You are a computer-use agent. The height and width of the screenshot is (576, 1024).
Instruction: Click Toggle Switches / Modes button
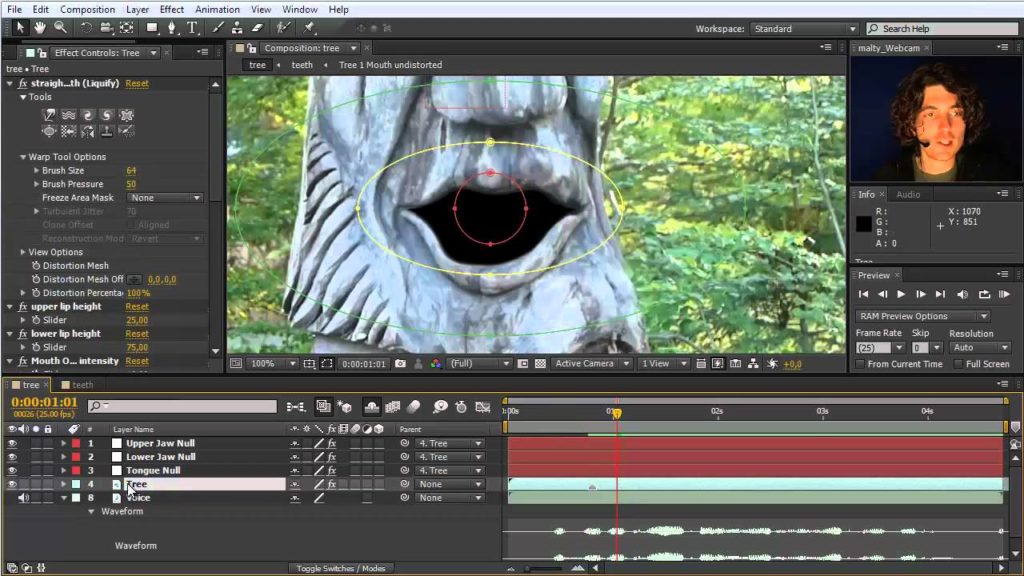[x=342, y=567]
